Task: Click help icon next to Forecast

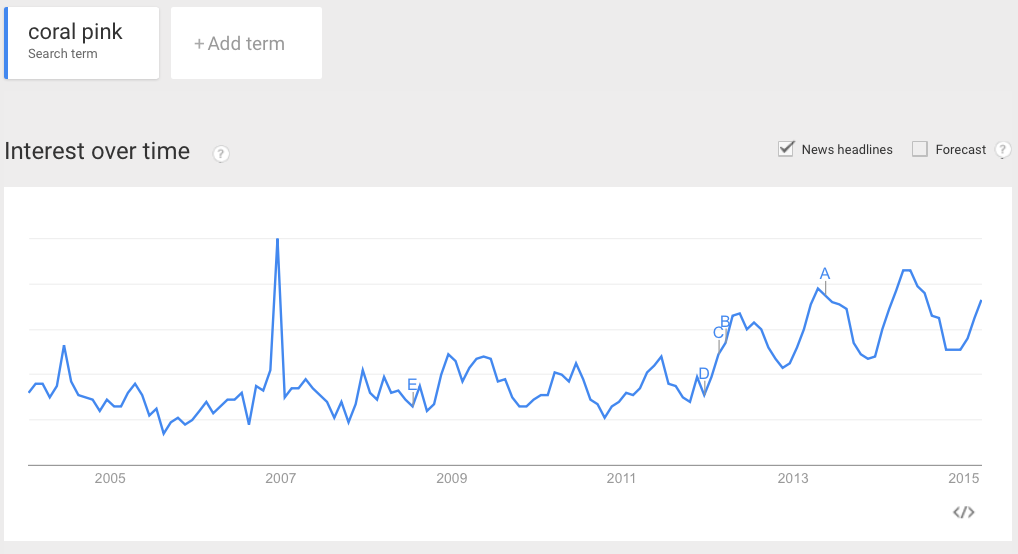Action: point(1002,150)
